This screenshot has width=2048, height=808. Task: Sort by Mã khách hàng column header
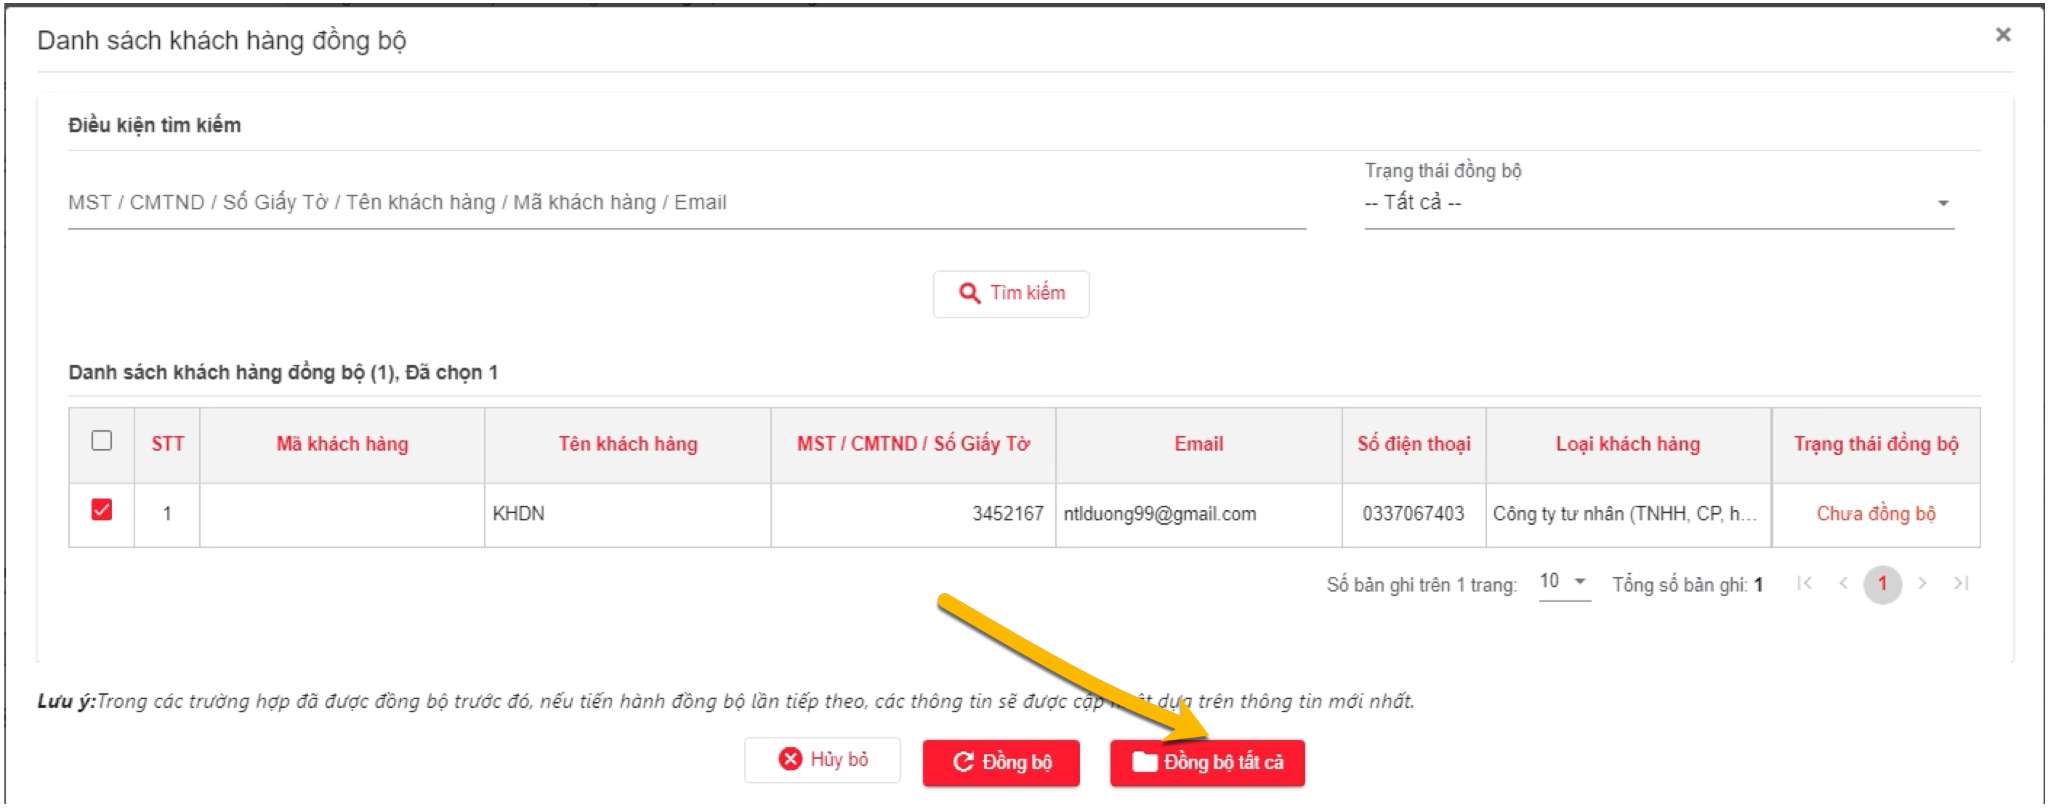[342, 444]
